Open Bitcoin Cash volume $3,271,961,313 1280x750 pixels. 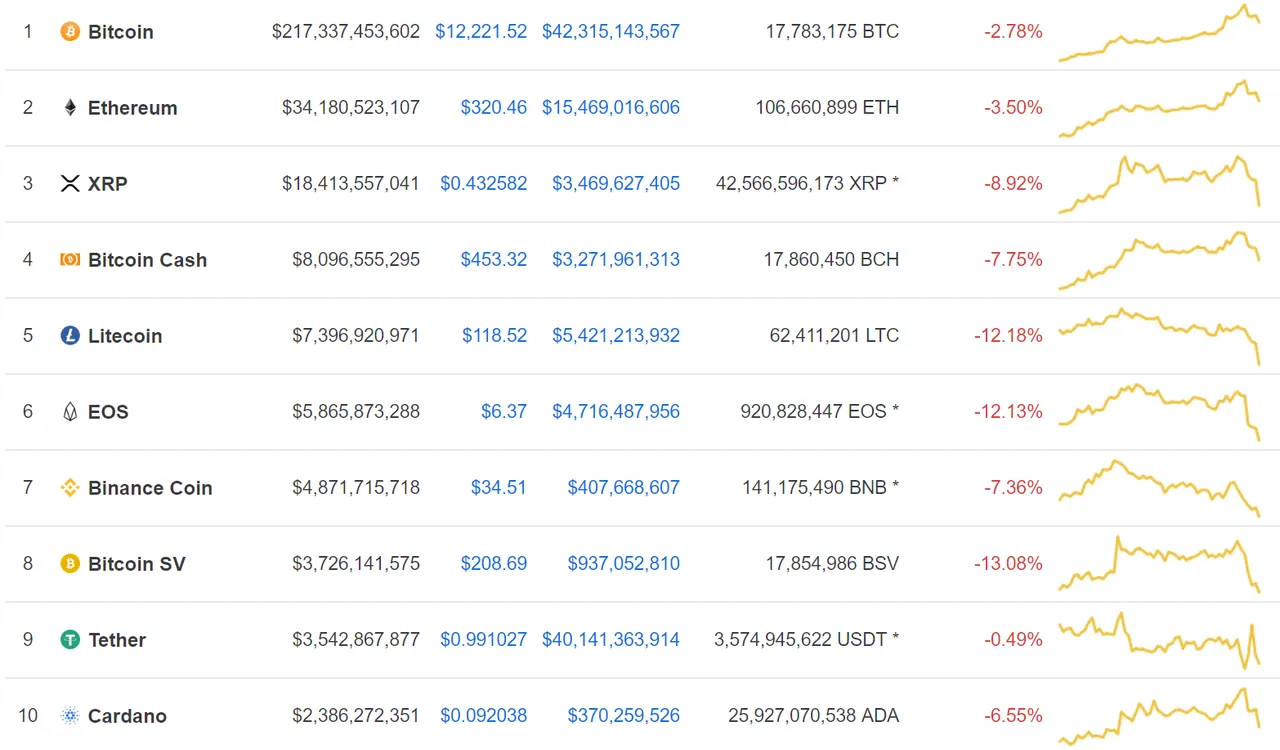(616, 260)
